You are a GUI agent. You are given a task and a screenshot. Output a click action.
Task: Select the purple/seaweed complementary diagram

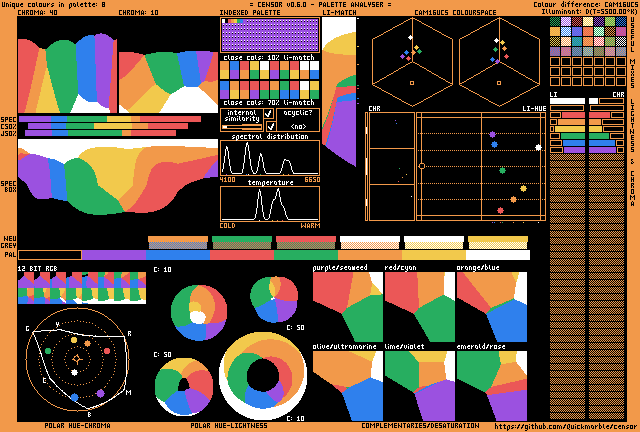pos(347,307)
